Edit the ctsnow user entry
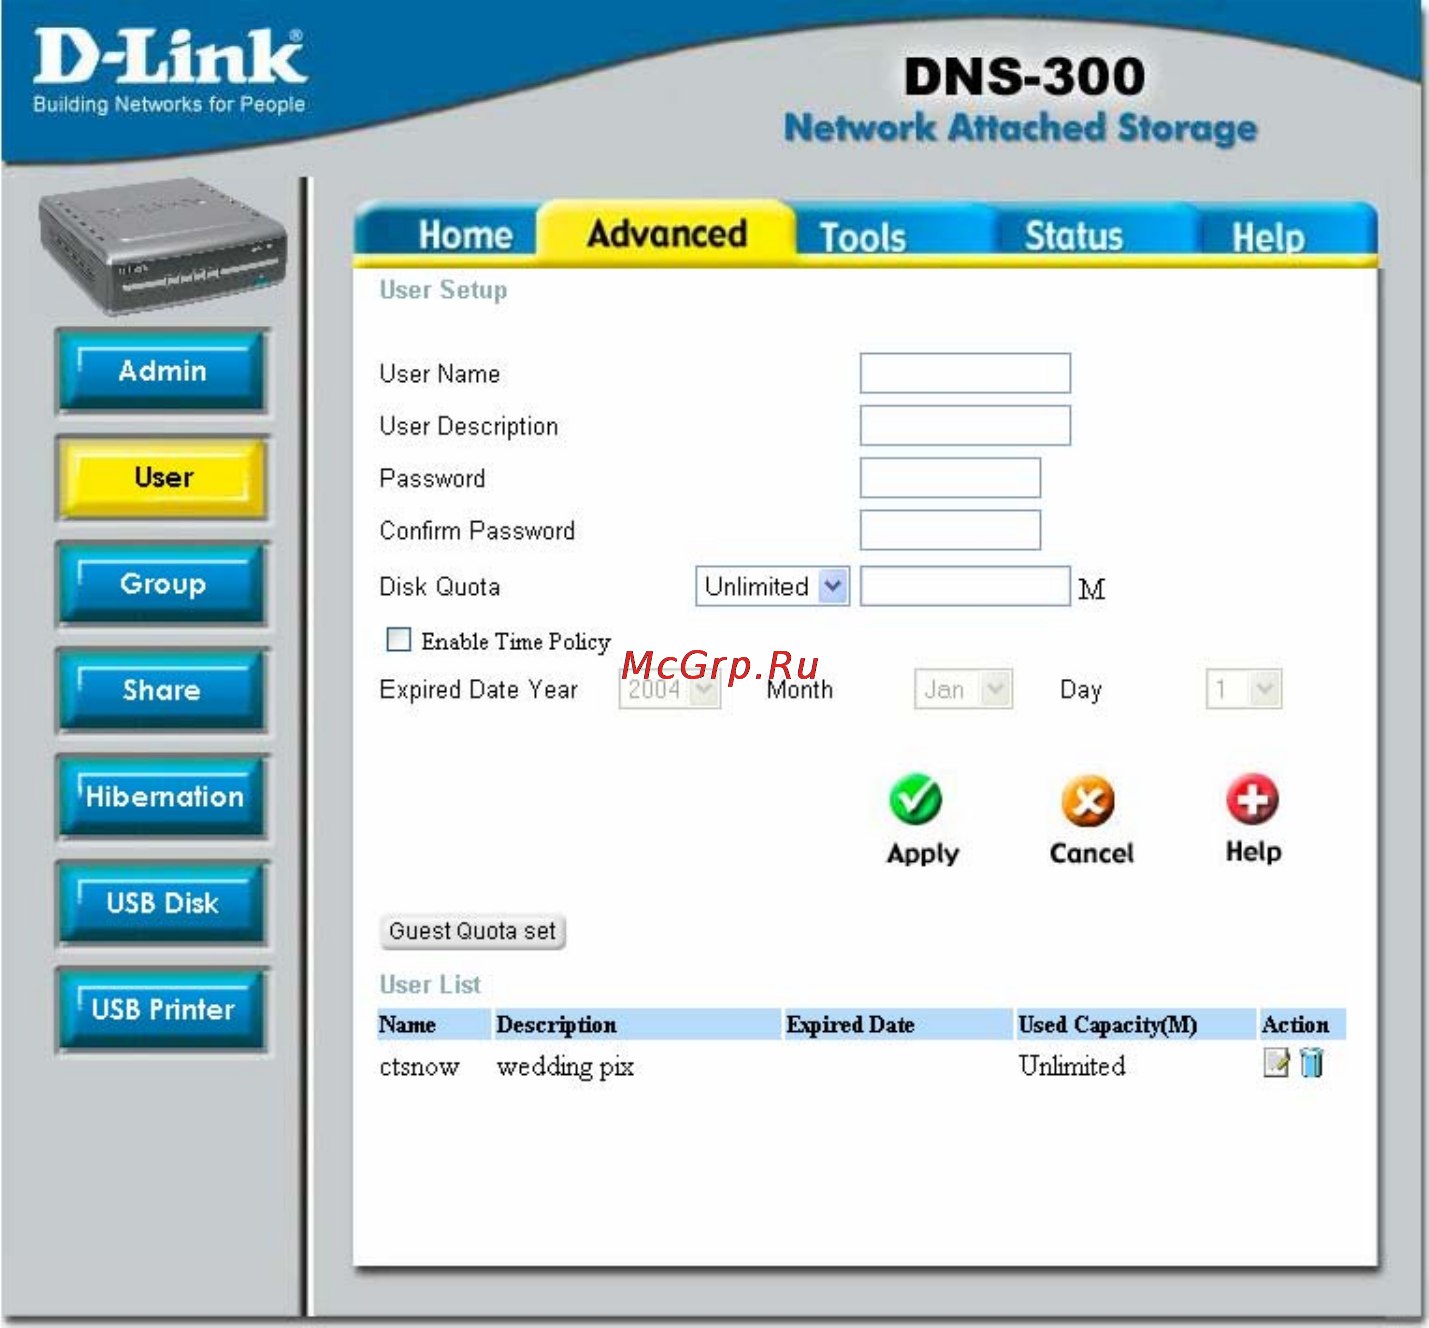This screenshot has width=1429, height=1328. [x=1276, y=1062]
